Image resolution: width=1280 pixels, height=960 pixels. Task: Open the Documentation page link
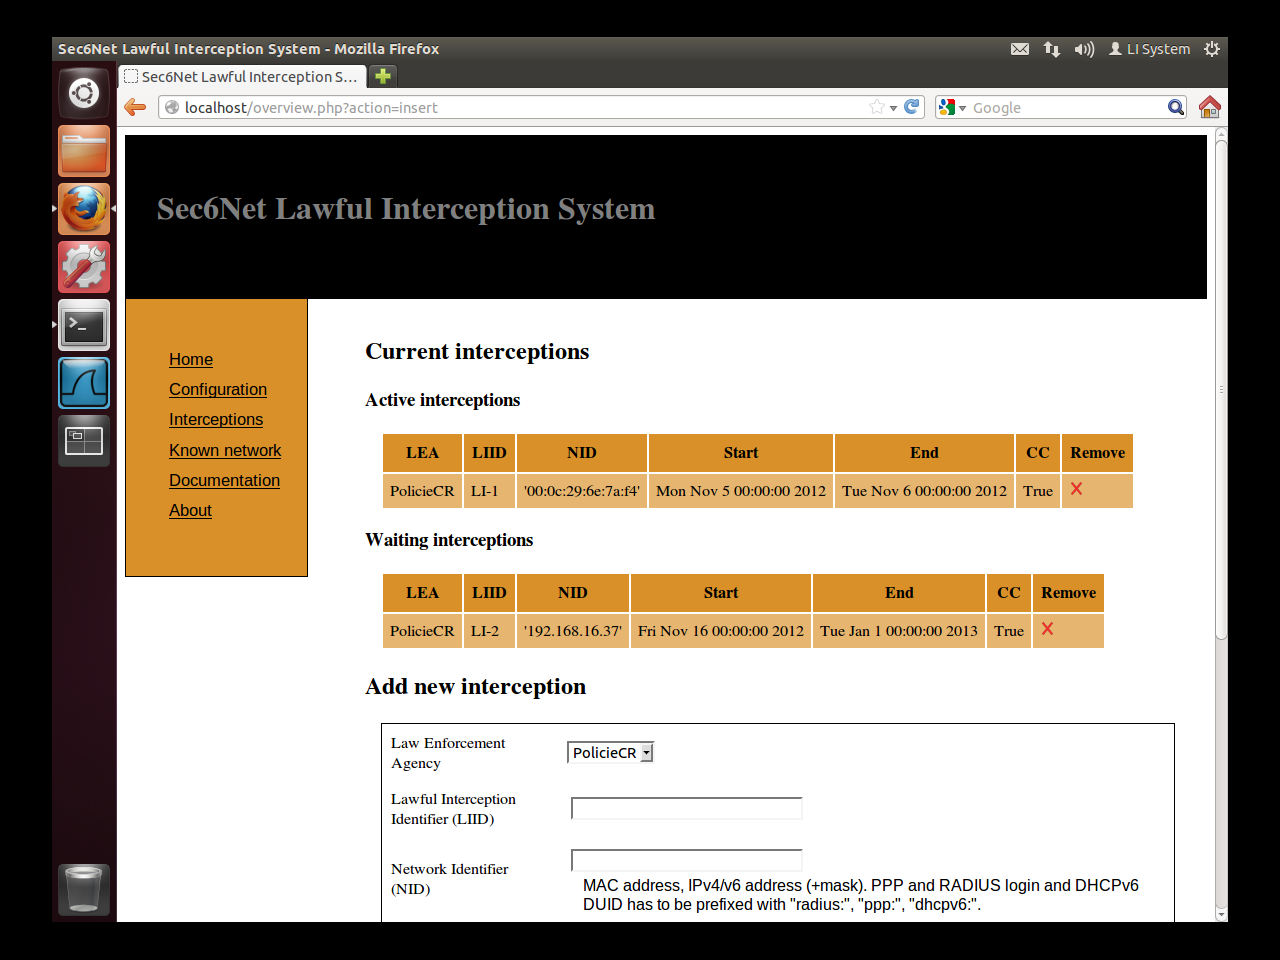224,480
